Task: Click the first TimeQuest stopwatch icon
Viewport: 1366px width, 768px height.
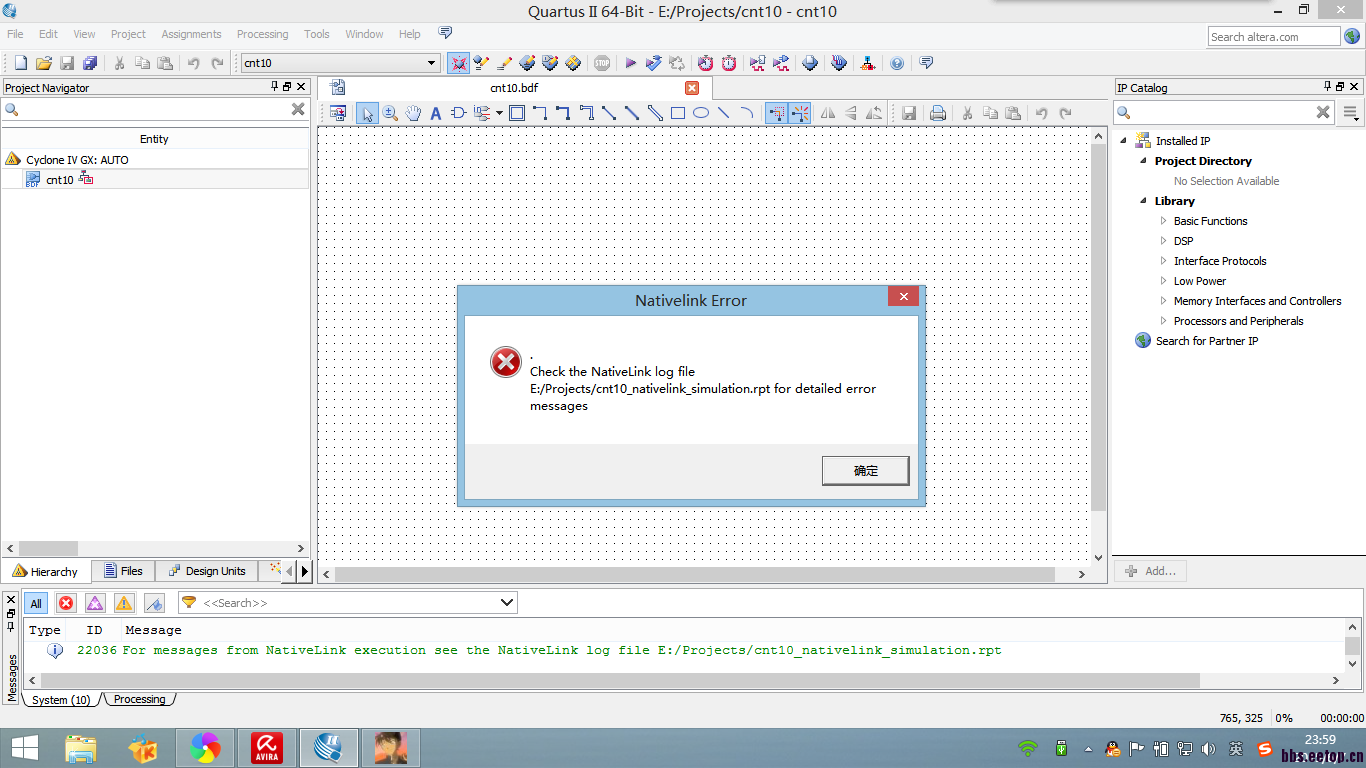Action: click(706, 63)
